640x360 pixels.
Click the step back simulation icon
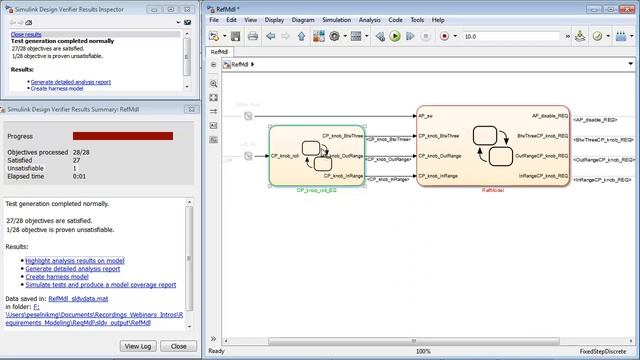click(x=380, y=36)
